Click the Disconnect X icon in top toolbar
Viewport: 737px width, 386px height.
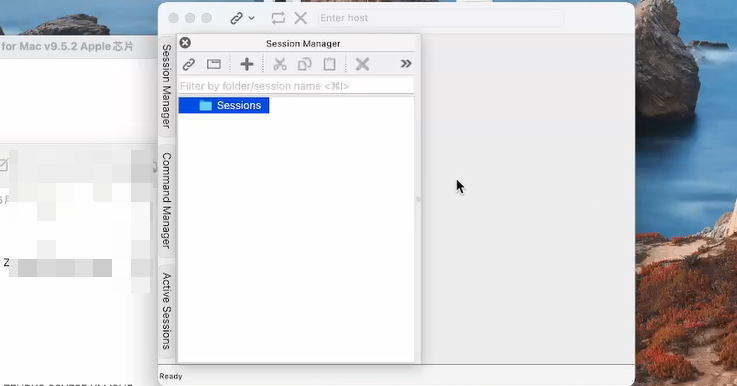coord(301,18)
